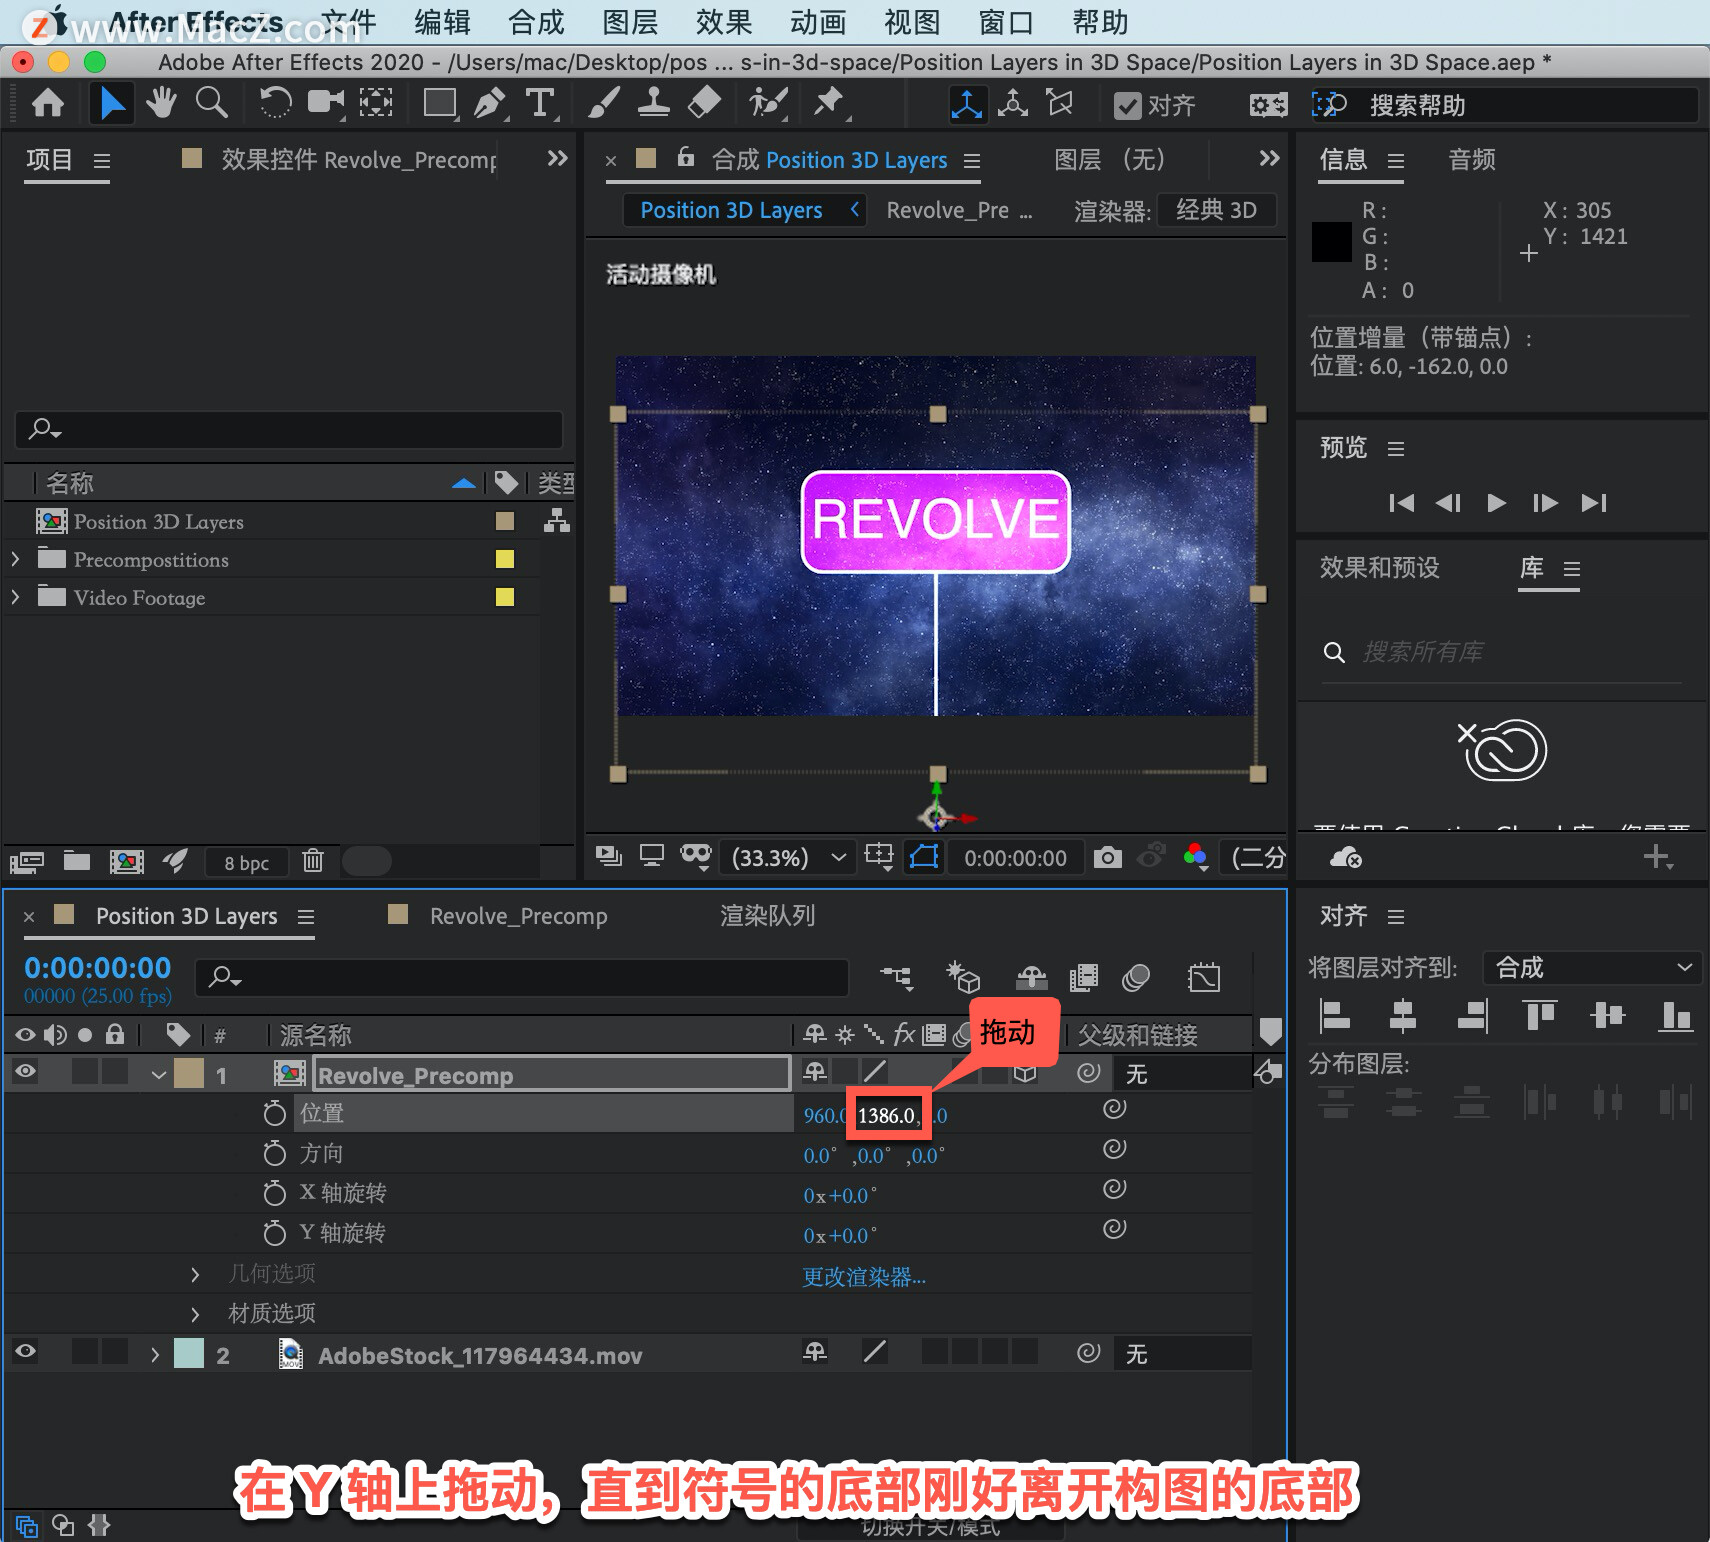Click label color swatch of Revolve_Precomp layer
This screenshot has height=1542, width=1710.
(x=188, y=1074)
